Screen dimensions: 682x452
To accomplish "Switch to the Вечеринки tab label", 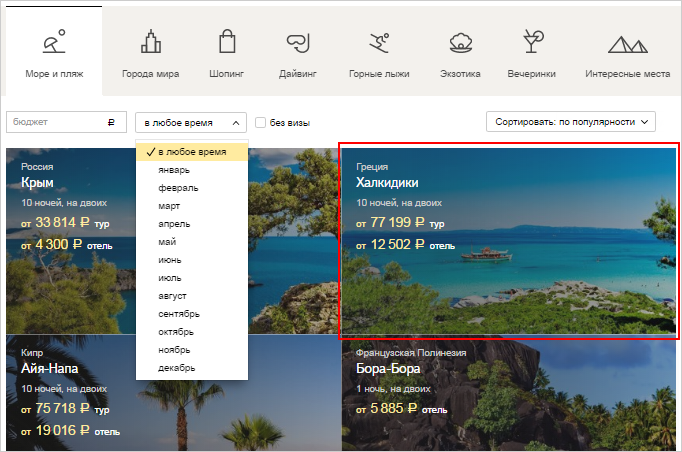I will (532, 74).
